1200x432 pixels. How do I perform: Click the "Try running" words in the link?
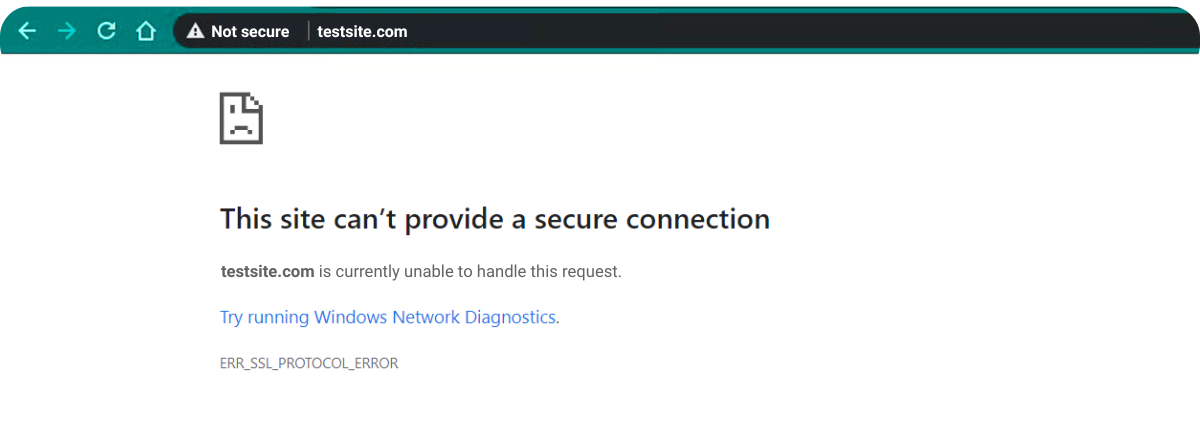pos(264,317)
